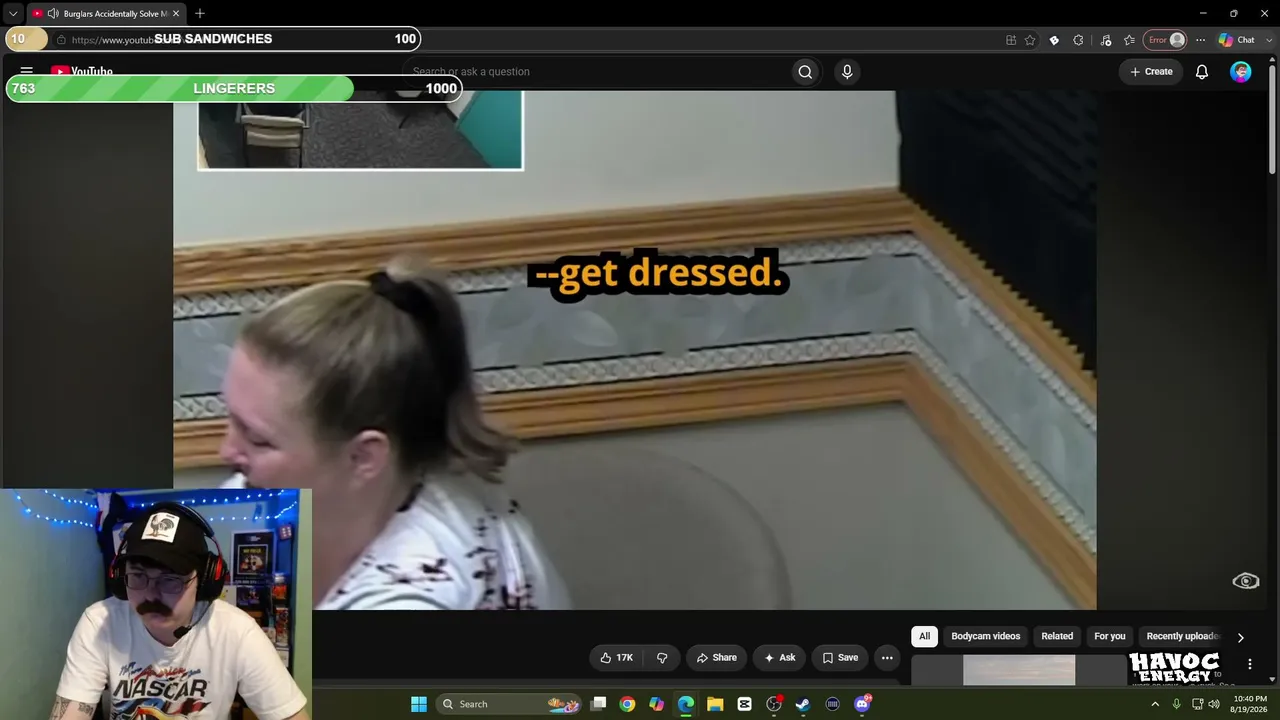Open Edge Copilot Chat
Viewport: 1280px width, 720px height.
coord(1237,40)
